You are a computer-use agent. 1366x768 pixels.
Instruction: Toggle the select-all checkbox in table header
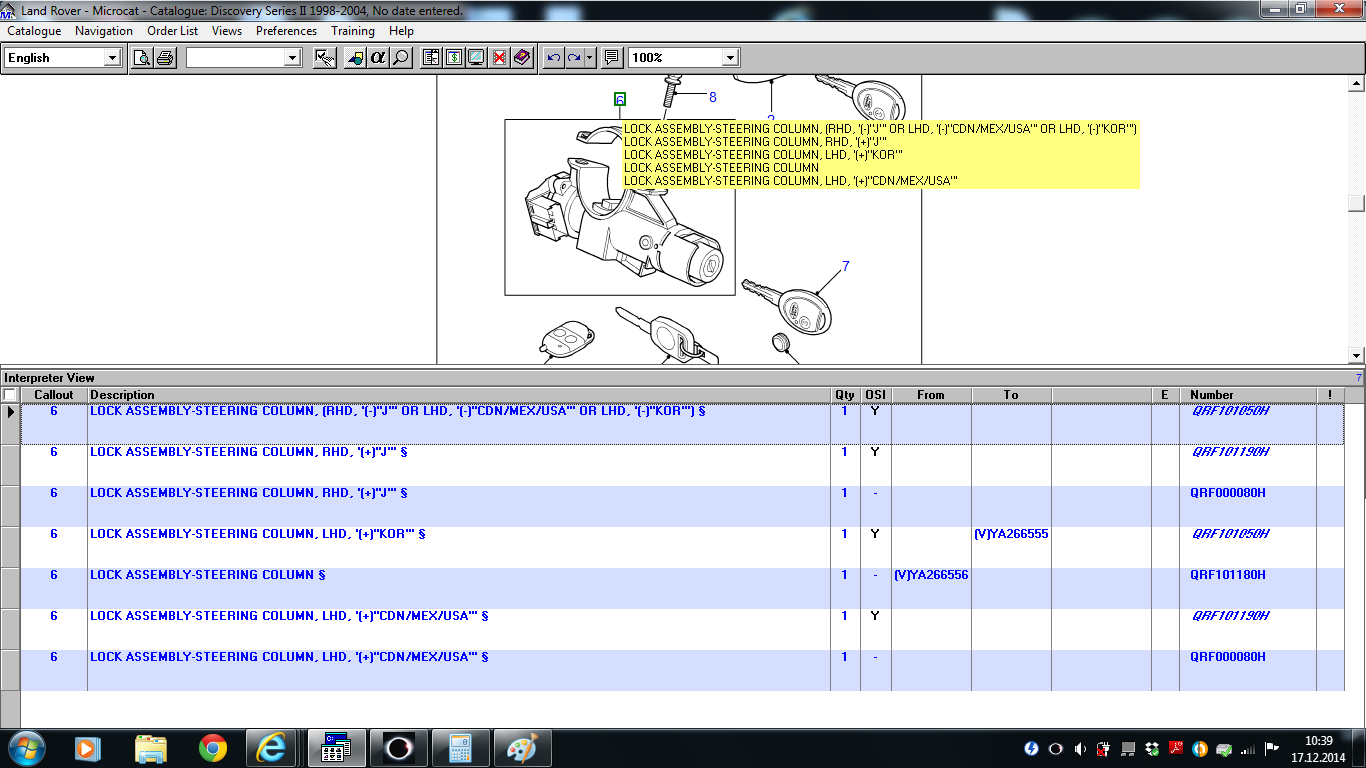pos(10,395)
